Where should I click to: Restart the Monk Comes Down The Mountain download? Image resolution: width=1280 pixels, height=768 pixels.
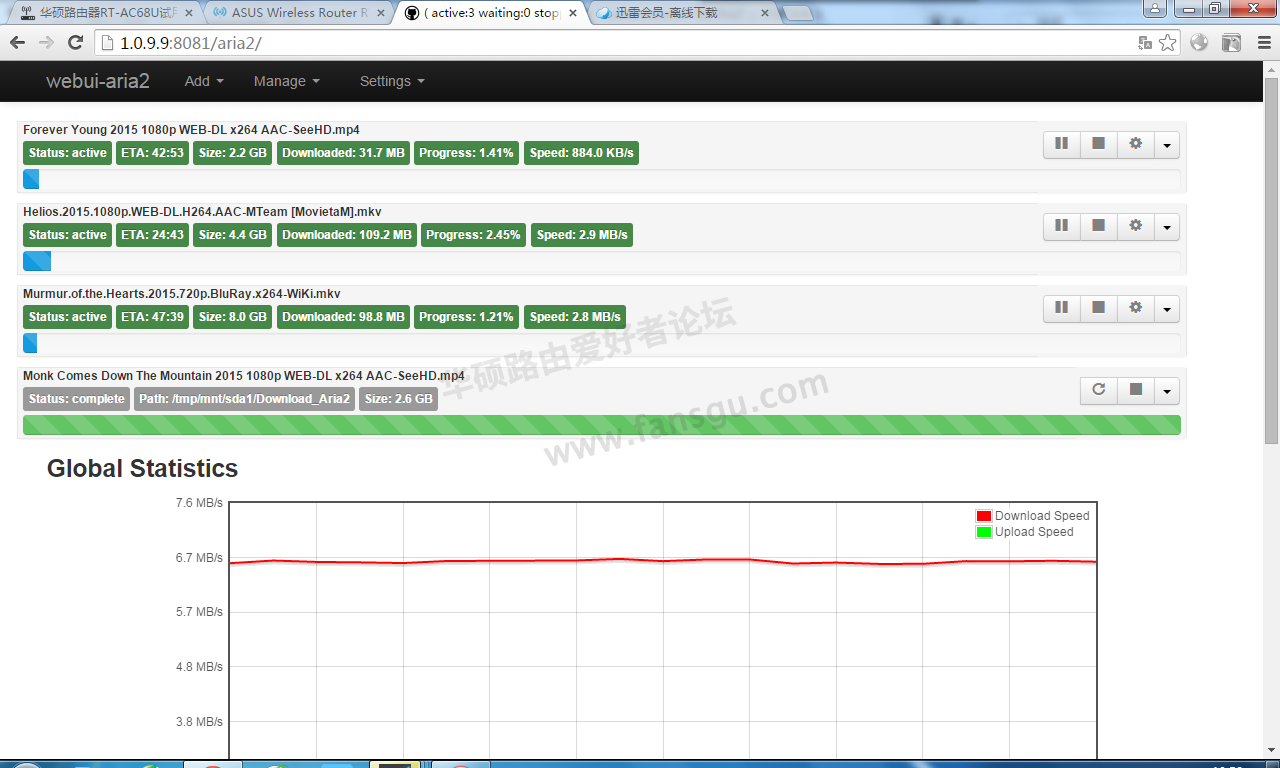click(x=1098, y=390)
